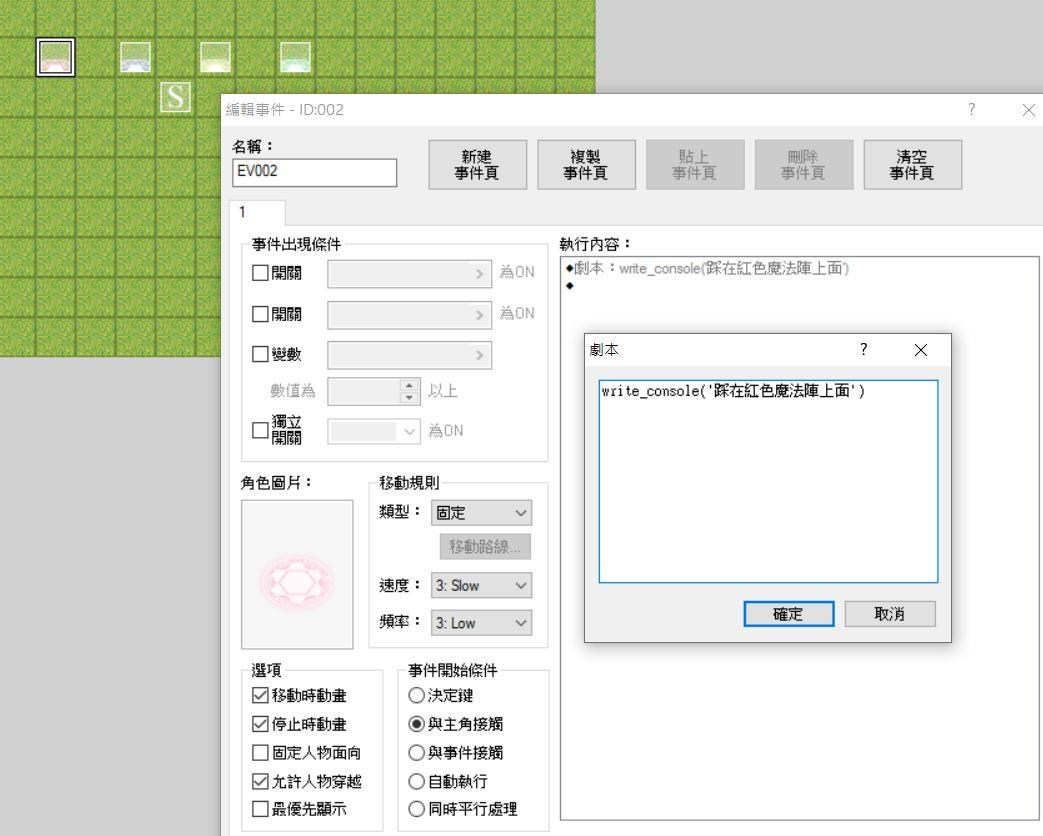Click the help question mark in 劇本 dialog
This screenshot has width=1043, height=836.
tap(863, 350)
